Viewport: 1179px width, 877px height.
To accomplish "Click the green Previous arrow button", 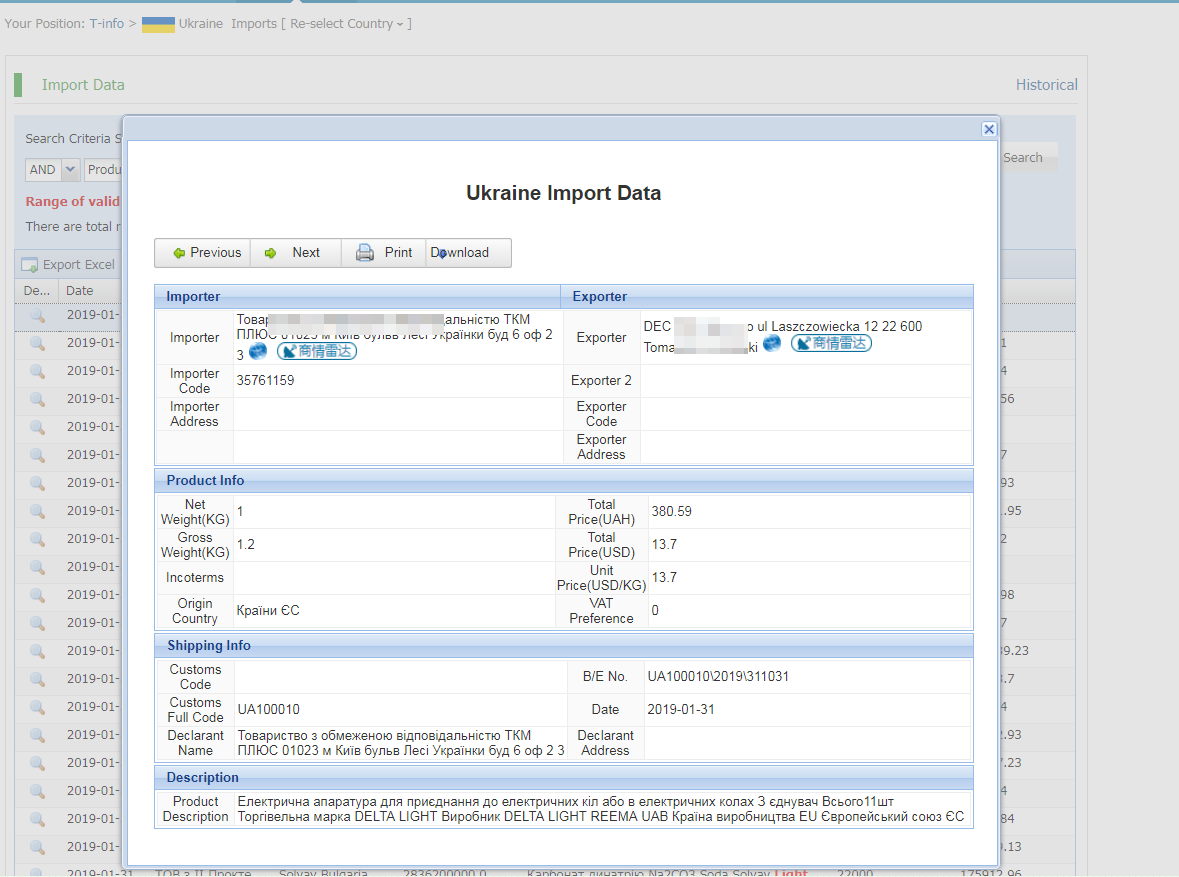I will [203, 253].
